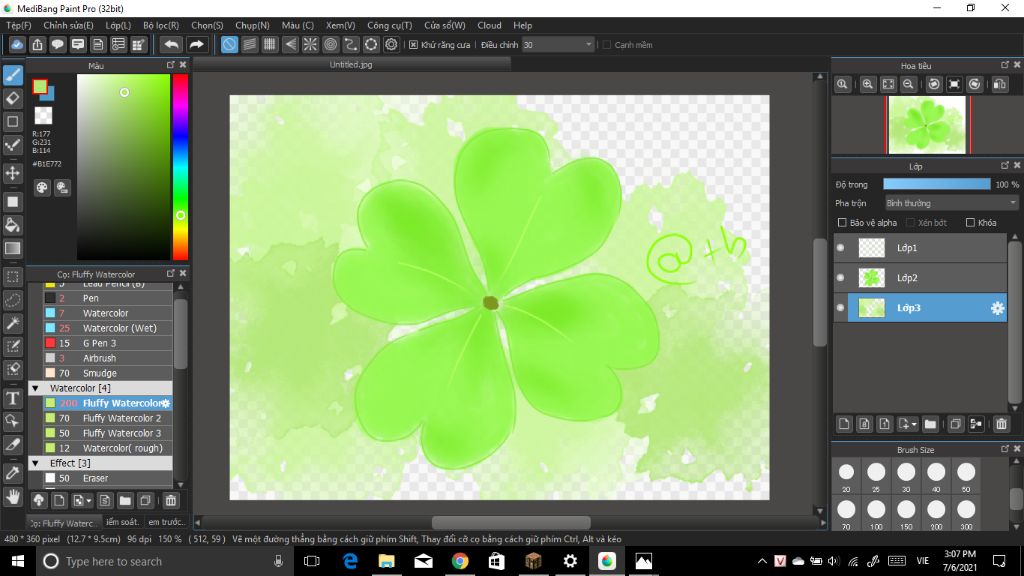This screenshot has width=1024, height=576.
Task: Select the Eraser tool in left toolbar
Action: tap(12, 99)
